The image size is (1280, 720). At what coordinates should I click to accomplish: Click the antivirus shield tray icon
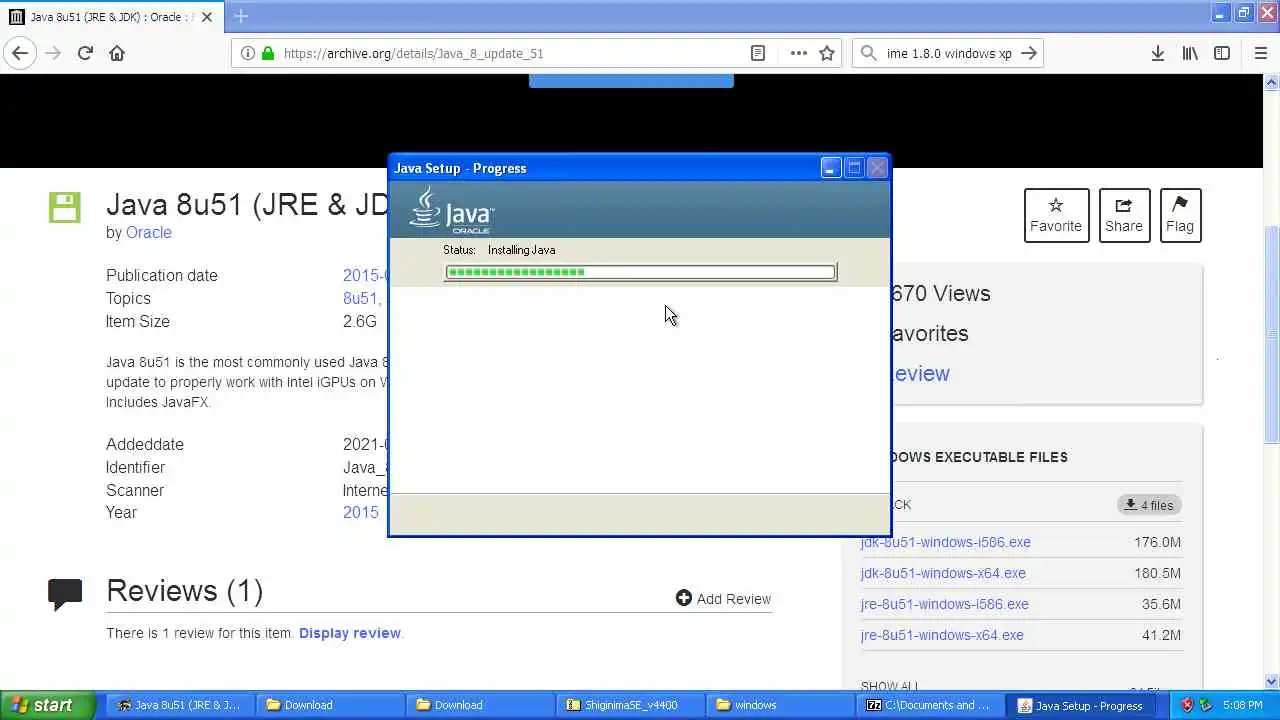tap(1187, 705)
